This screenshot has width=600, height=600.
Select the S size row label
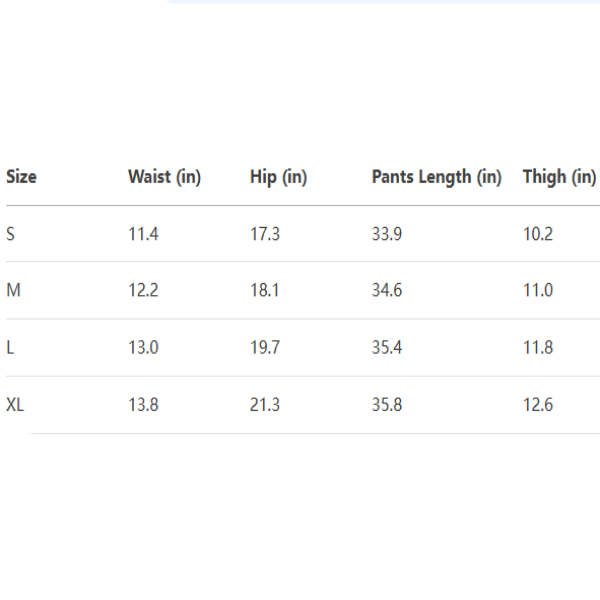click(11, 234)
